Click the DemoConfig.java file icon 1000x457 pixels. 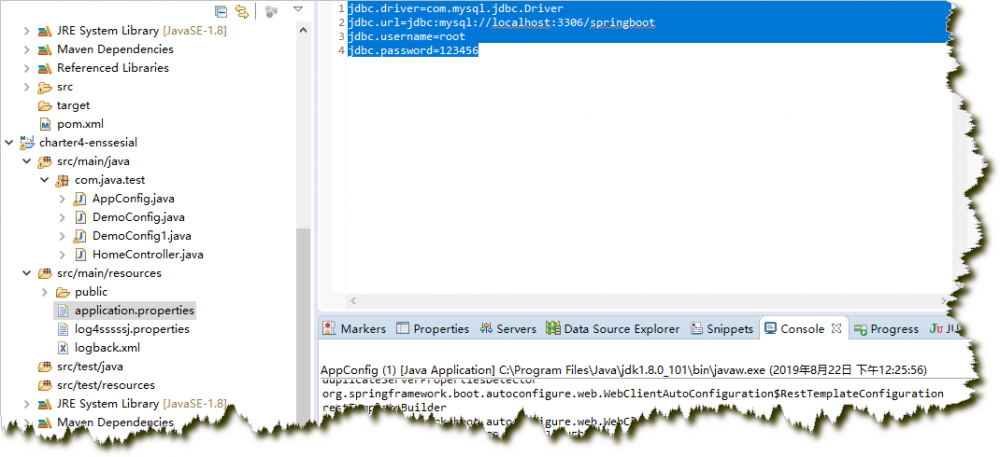point(80,217)
